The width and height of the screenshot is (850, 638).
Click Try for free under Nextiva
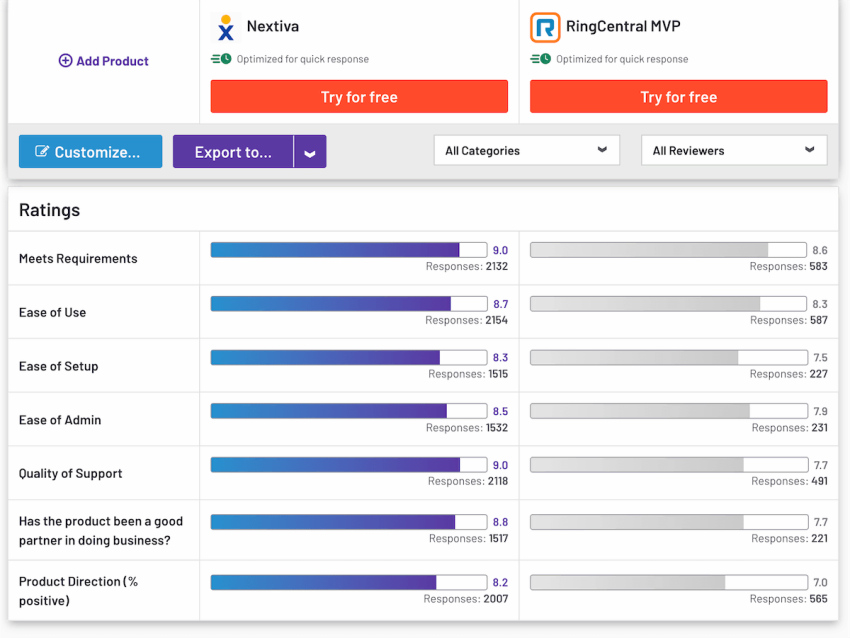359,96
